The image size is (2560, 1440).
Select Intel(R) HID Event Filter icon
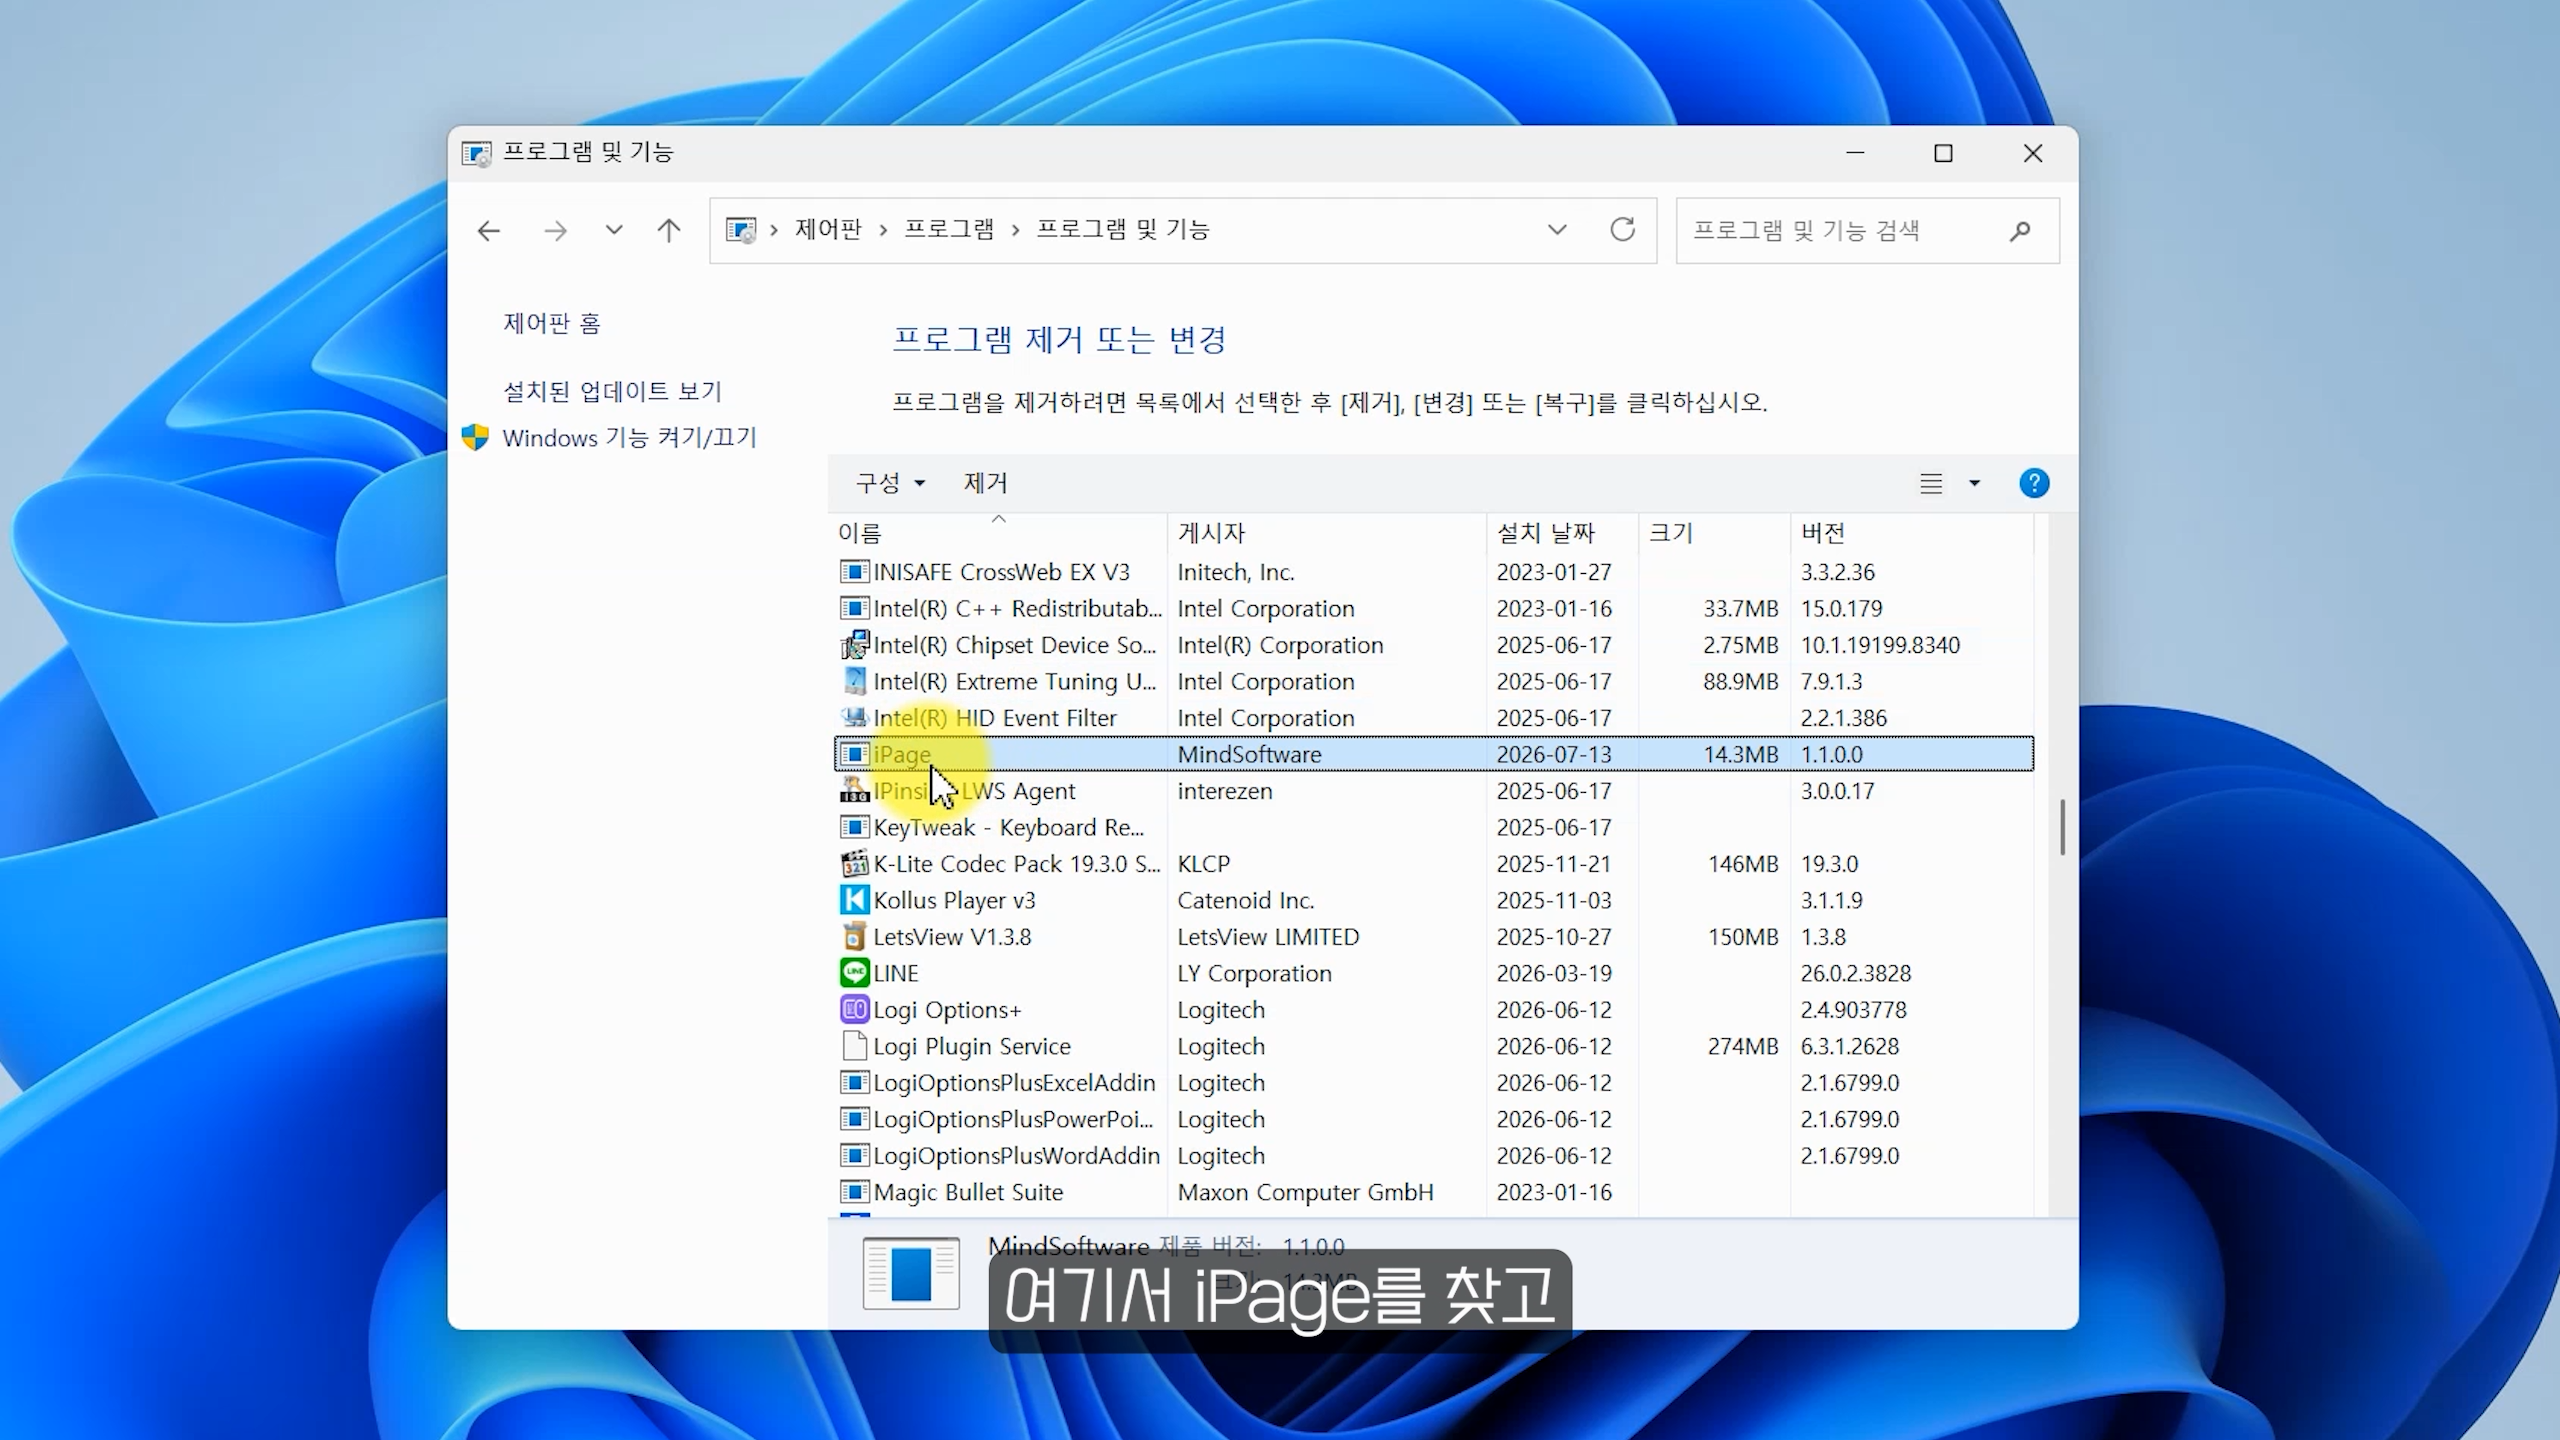coord(854,717)
